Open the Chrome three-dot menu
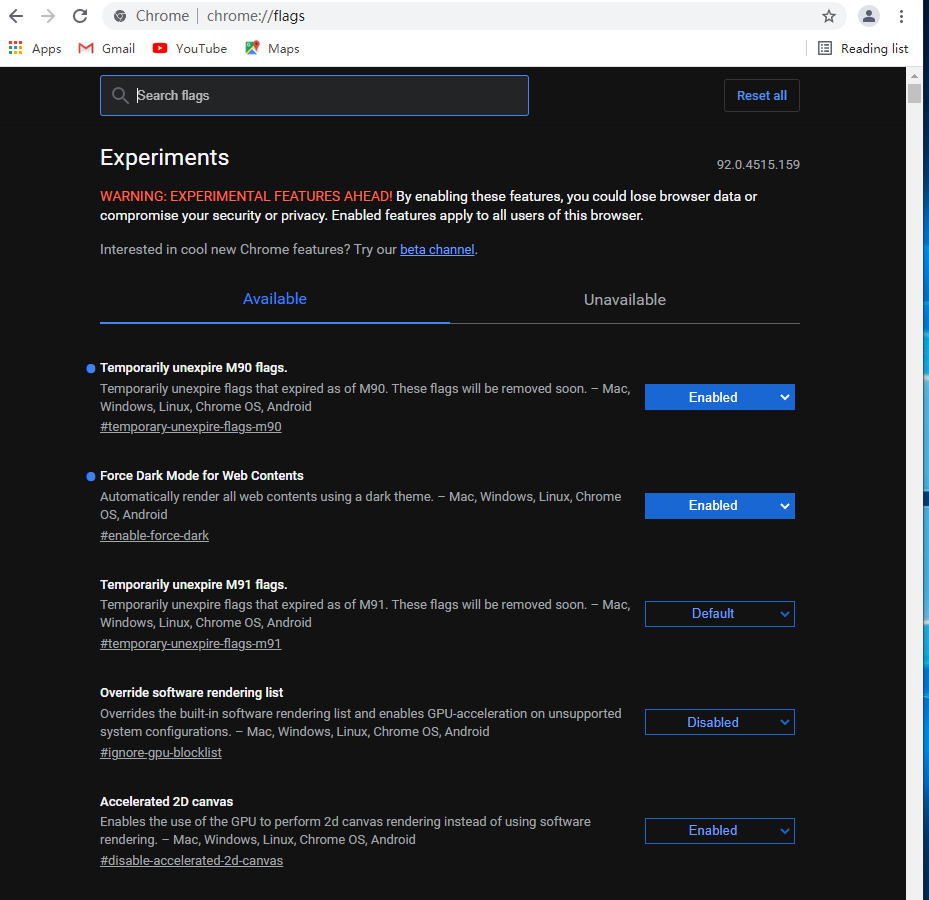This screenshot has width=929, height=900. click(901, 16)
